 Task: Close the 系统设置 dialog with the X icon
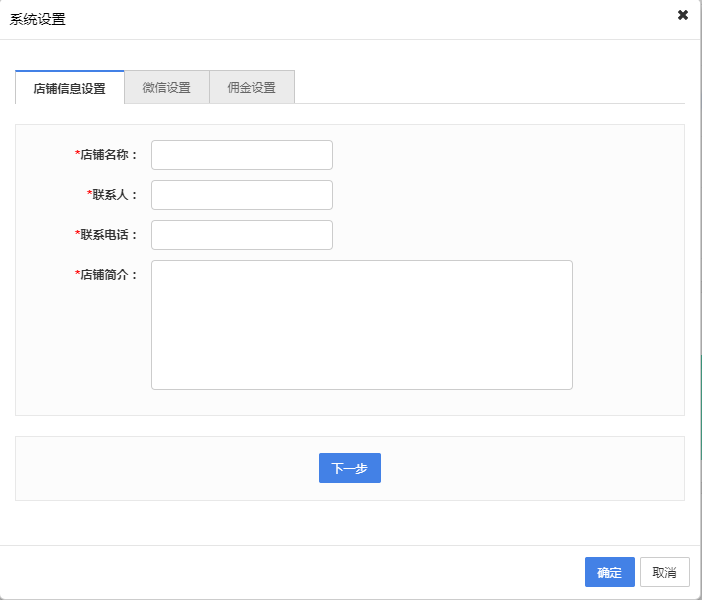(x=683, y=15)
